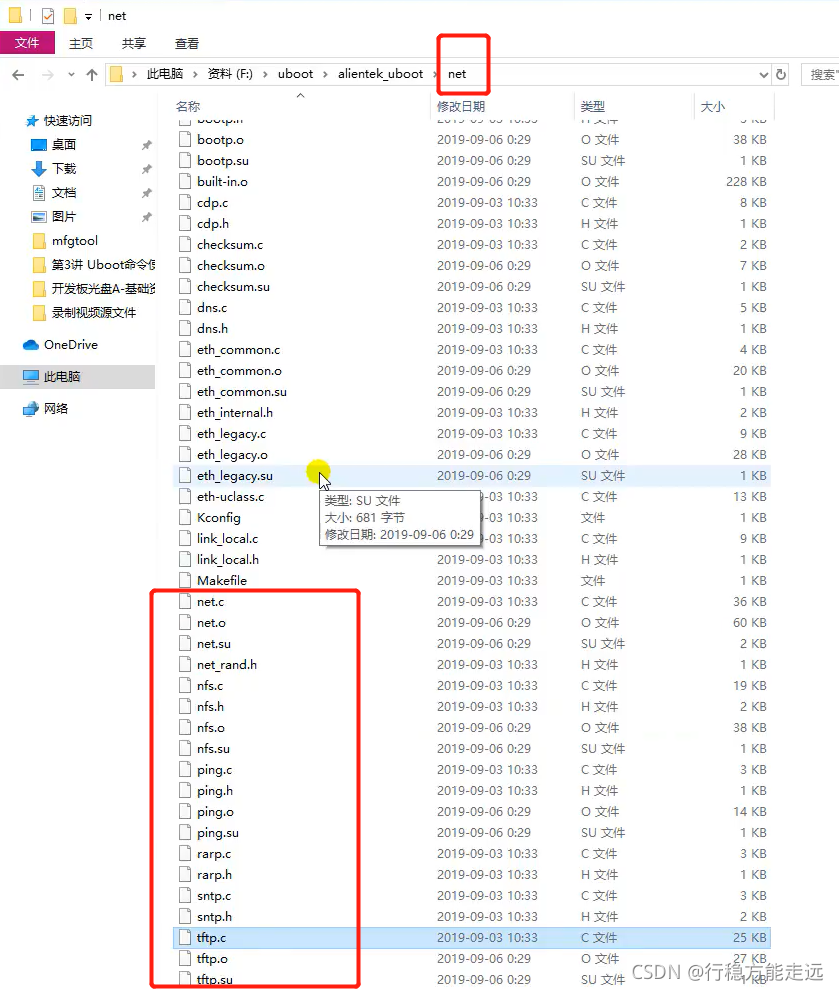The image size is (839, 990).
Task: Open the mfgtool folder in navigation pane
Action: click(x=74, y=241)
